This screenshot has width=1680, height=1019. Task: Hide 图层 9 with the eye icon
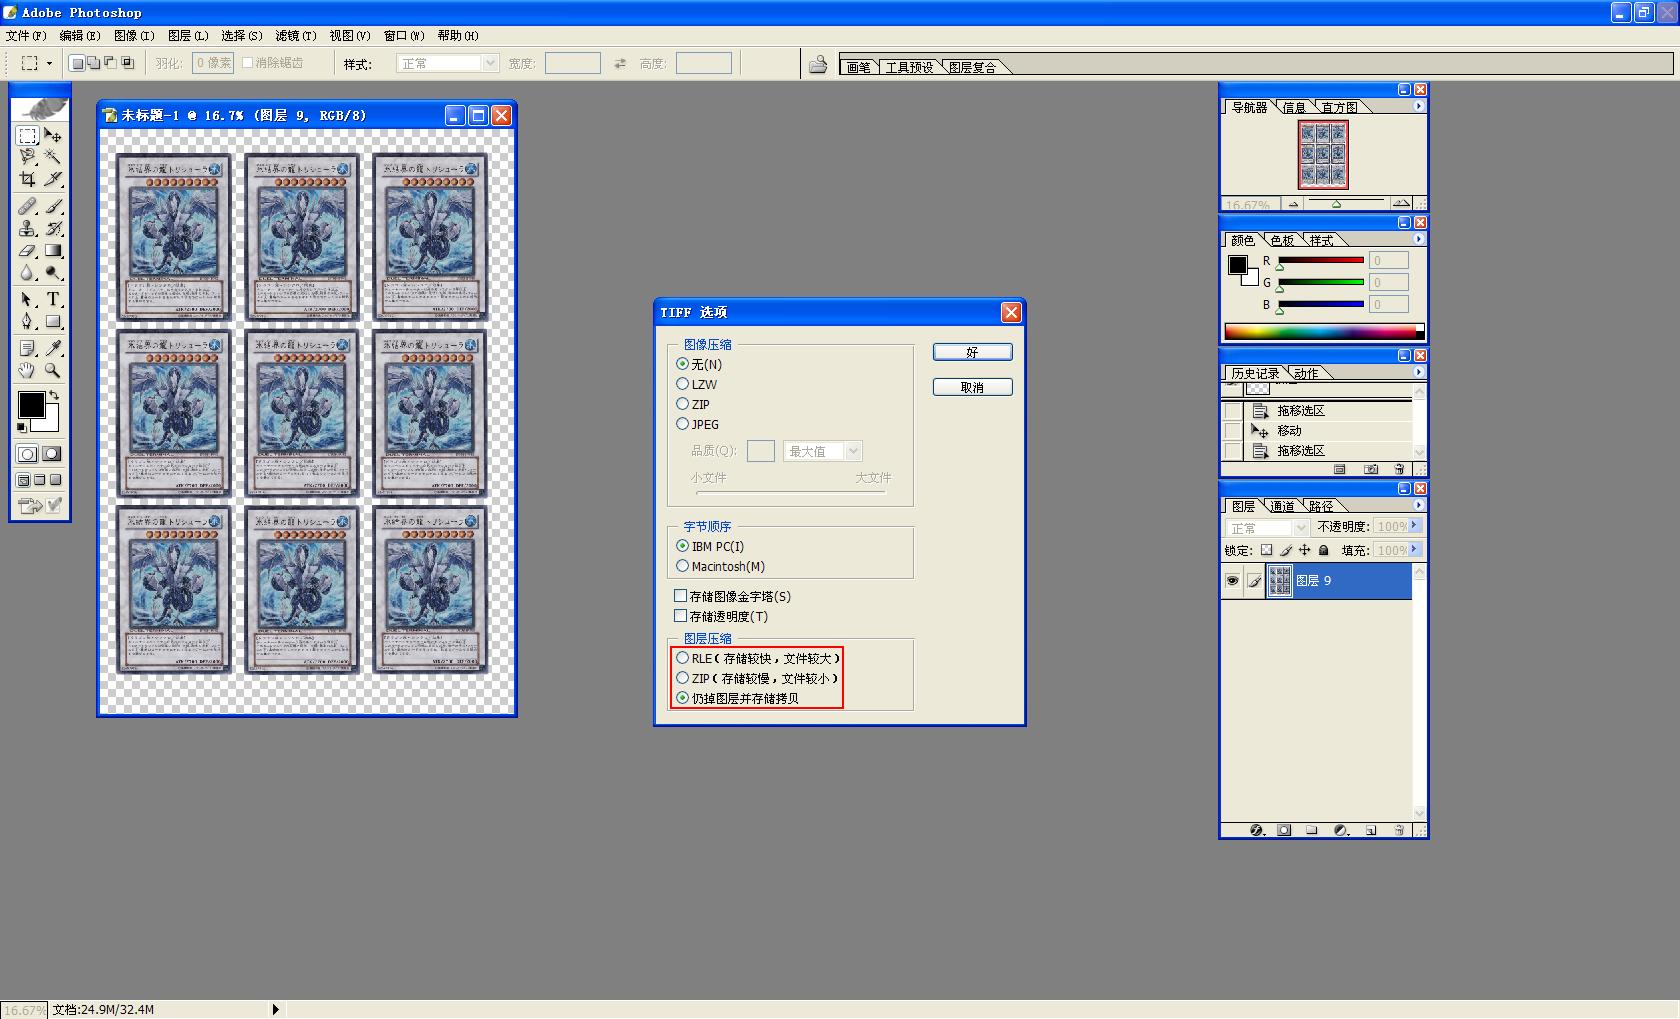click(x=1232, y=581)
